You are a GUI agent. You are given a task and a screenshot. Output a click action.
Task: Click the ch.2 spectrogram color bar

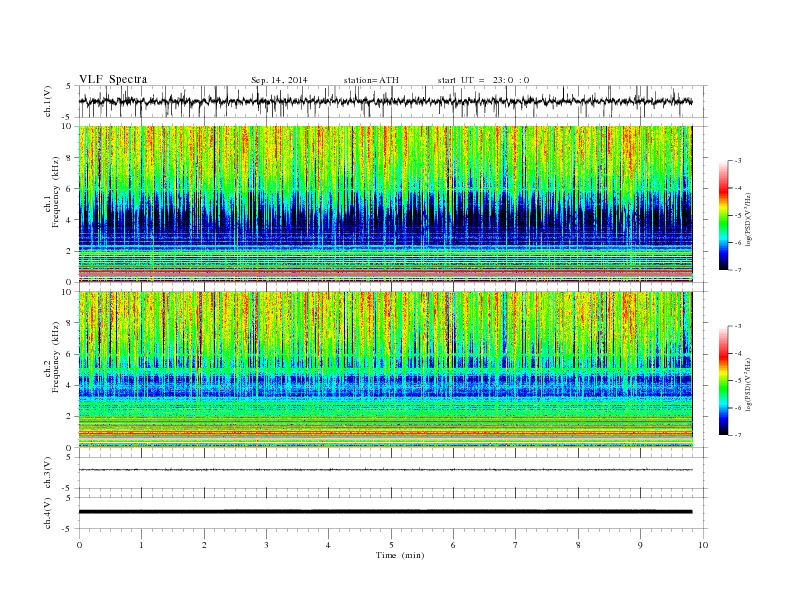[724, 381]
